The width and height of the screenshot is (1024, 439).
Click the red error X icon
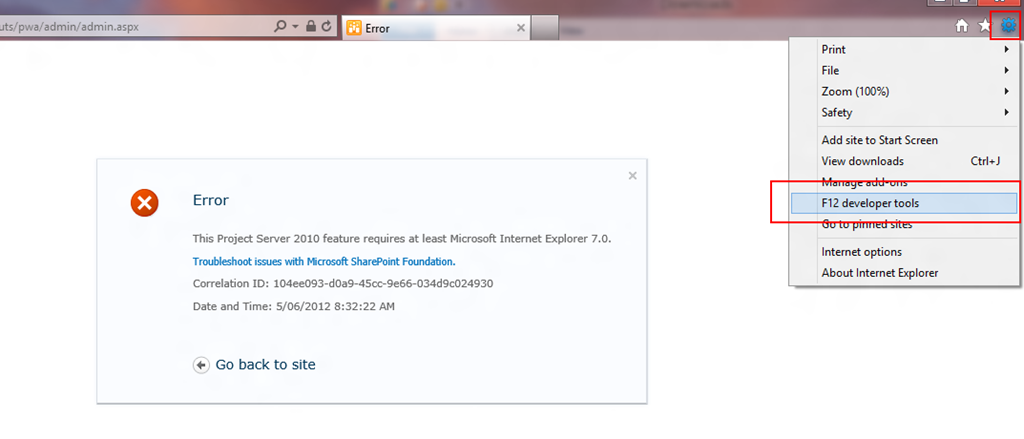144,203
